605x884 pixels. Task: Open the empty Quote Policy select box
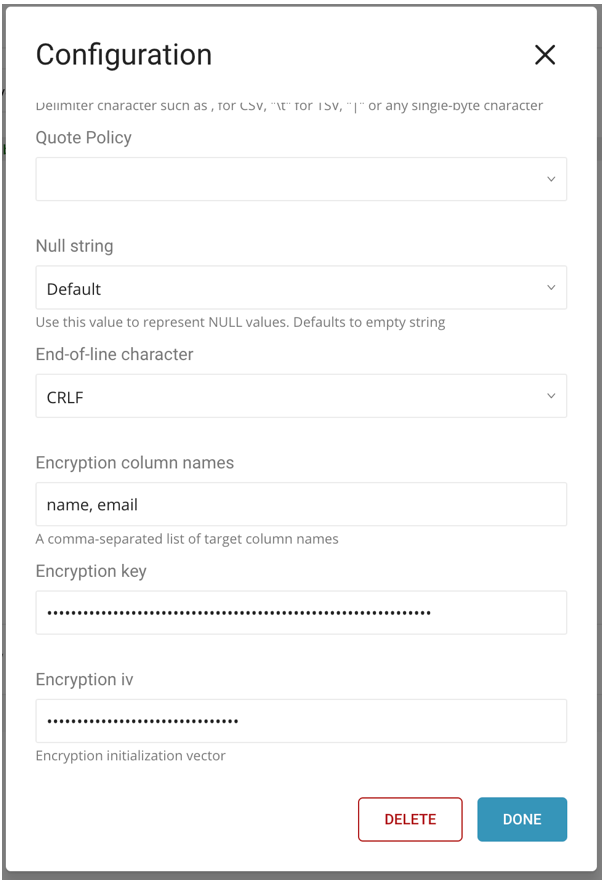(290, 180)
